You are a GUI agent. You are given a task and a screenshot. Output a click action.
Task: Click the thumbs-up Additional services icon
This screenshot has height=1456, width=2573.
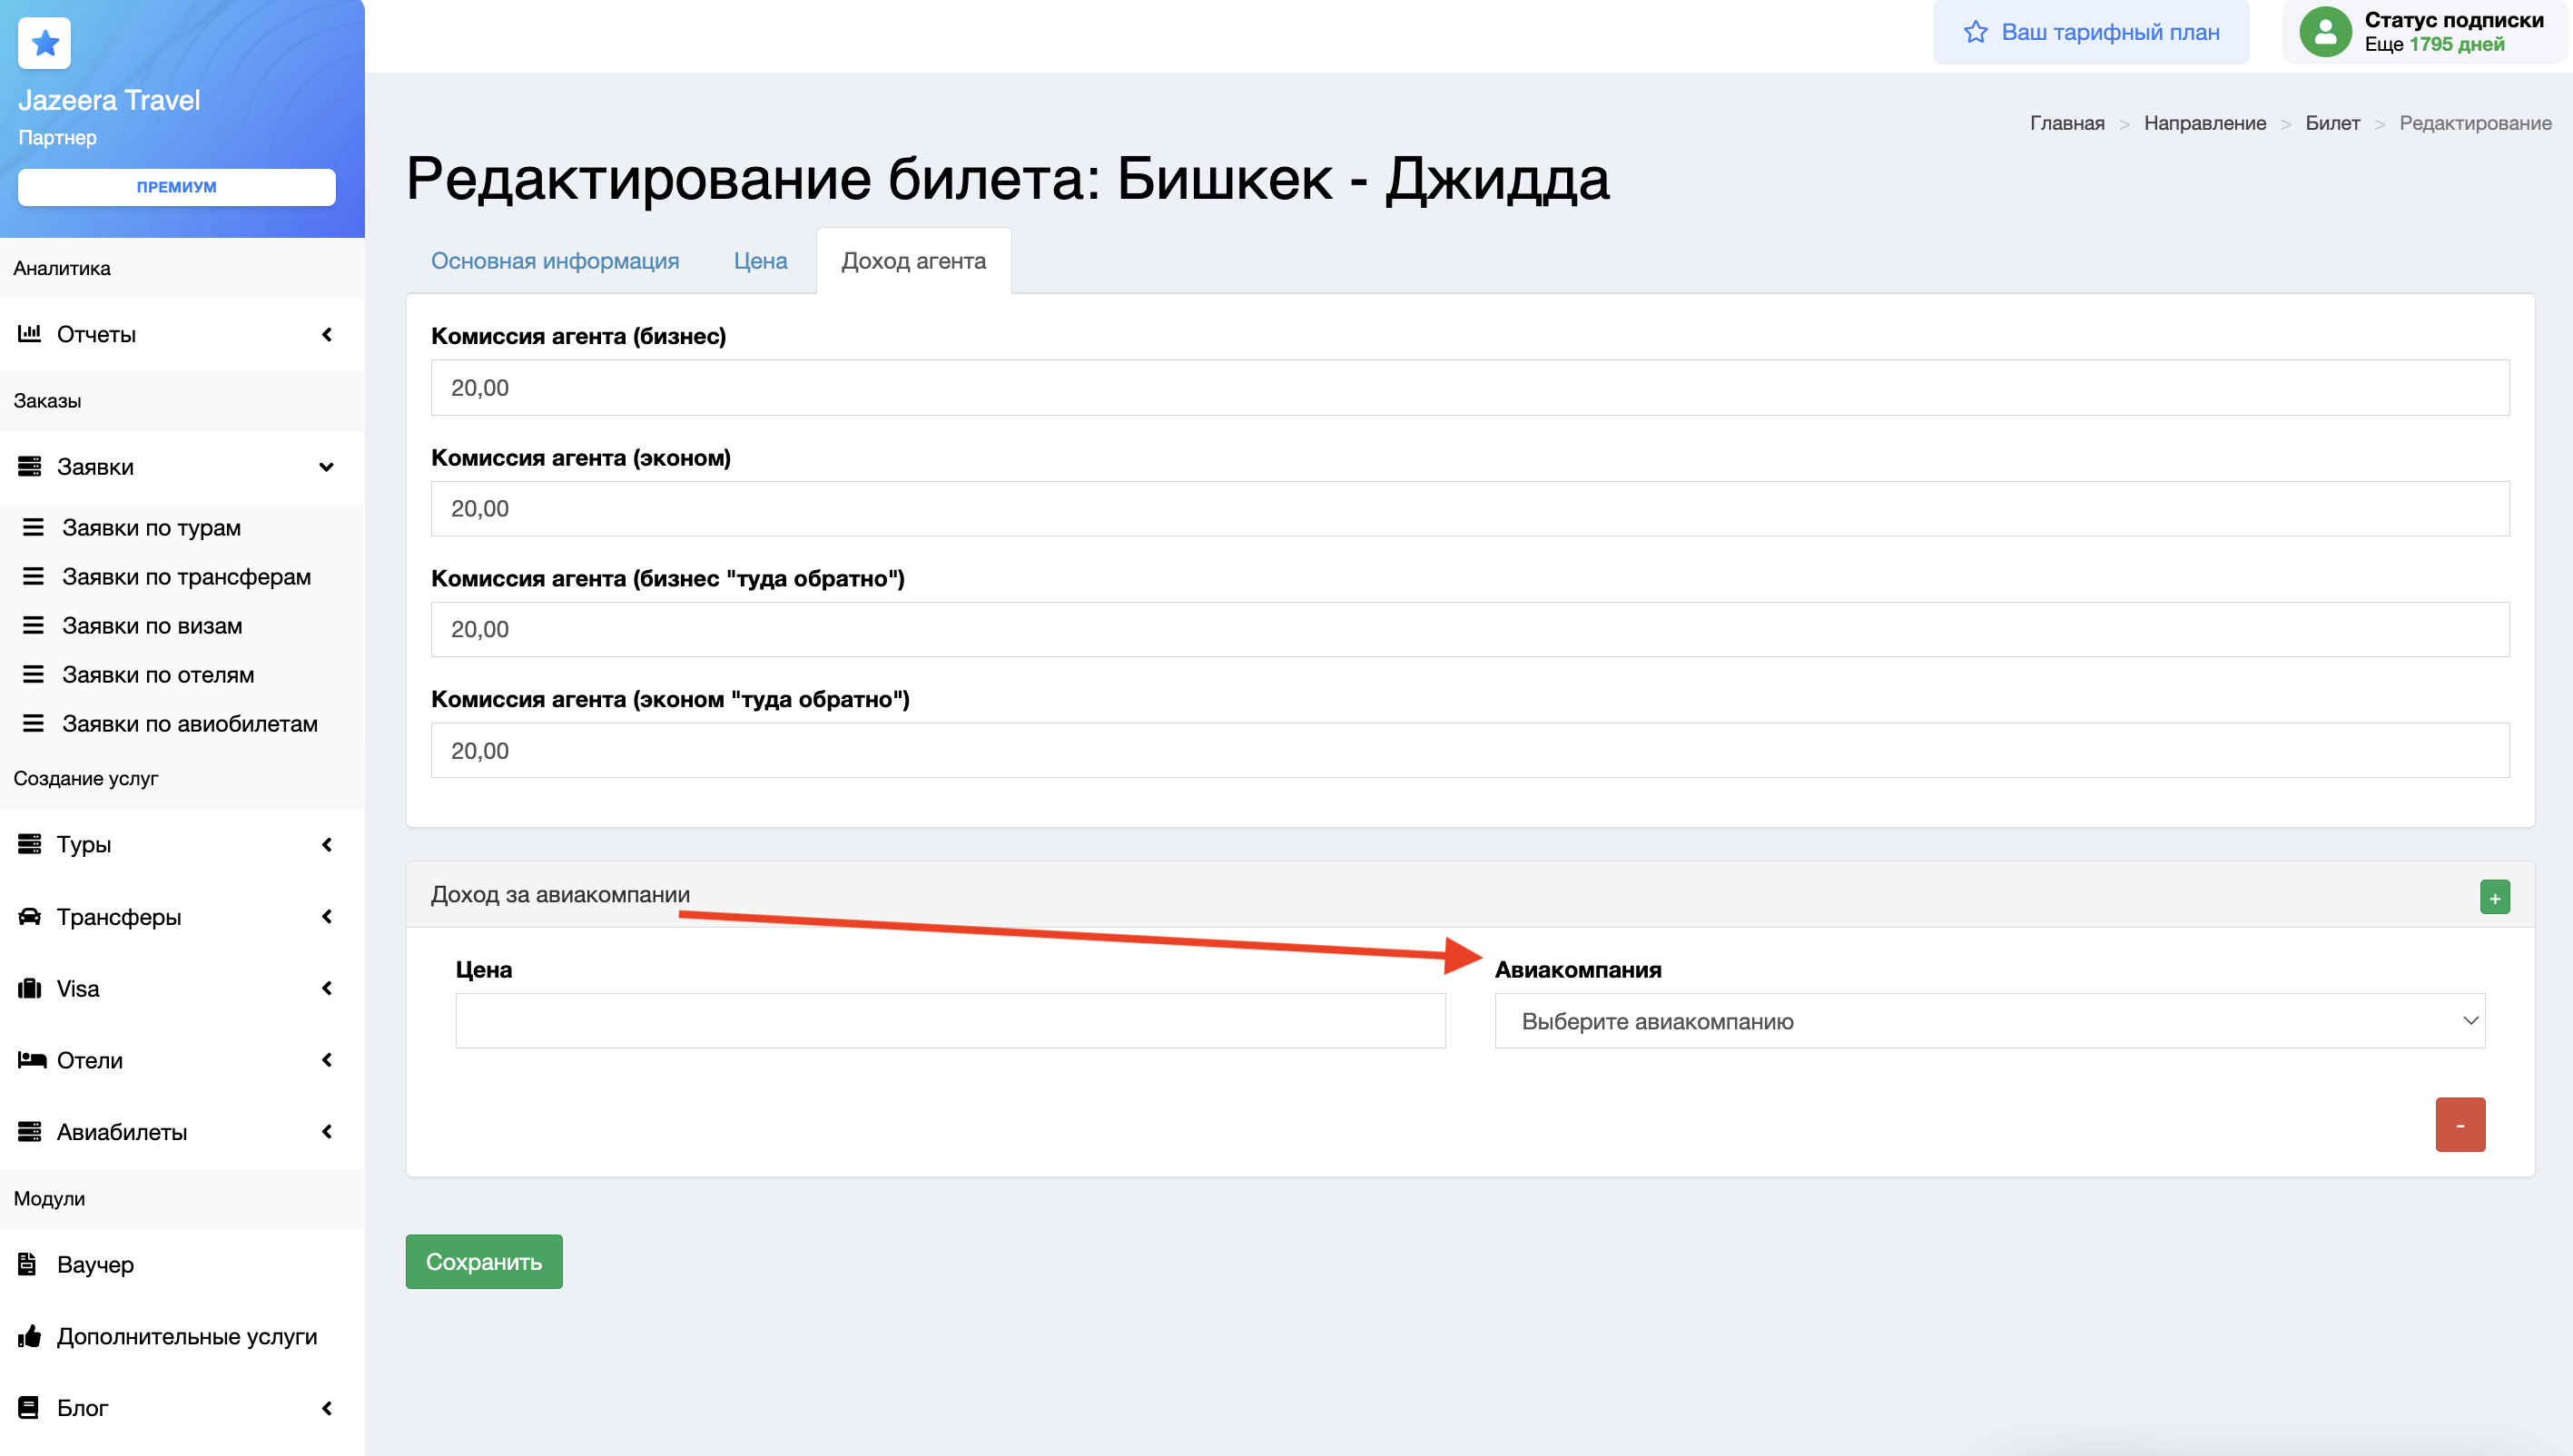(x=29, y=1336)
